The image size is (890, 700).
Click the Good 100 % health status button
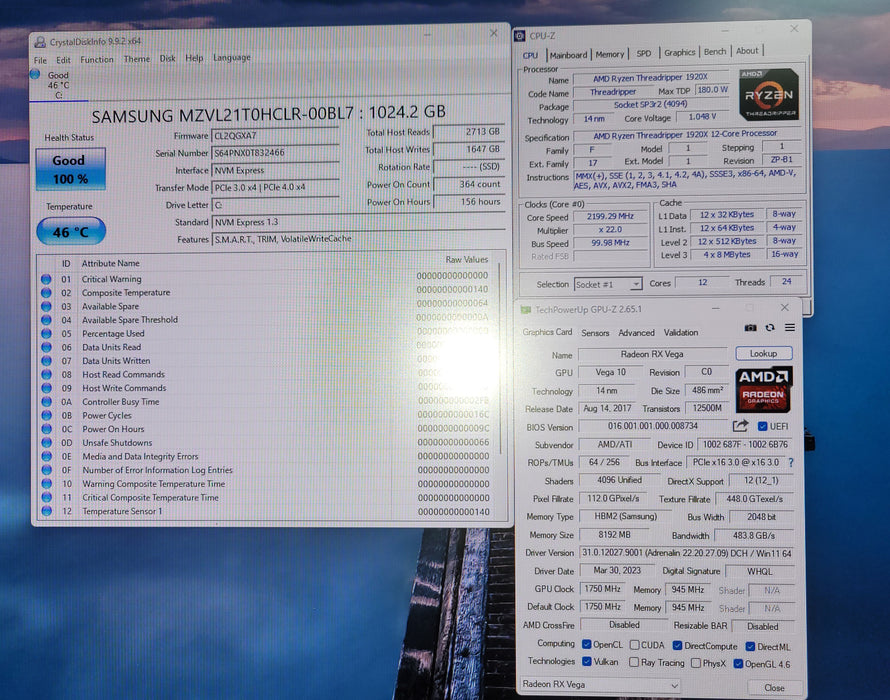[70, 169]
